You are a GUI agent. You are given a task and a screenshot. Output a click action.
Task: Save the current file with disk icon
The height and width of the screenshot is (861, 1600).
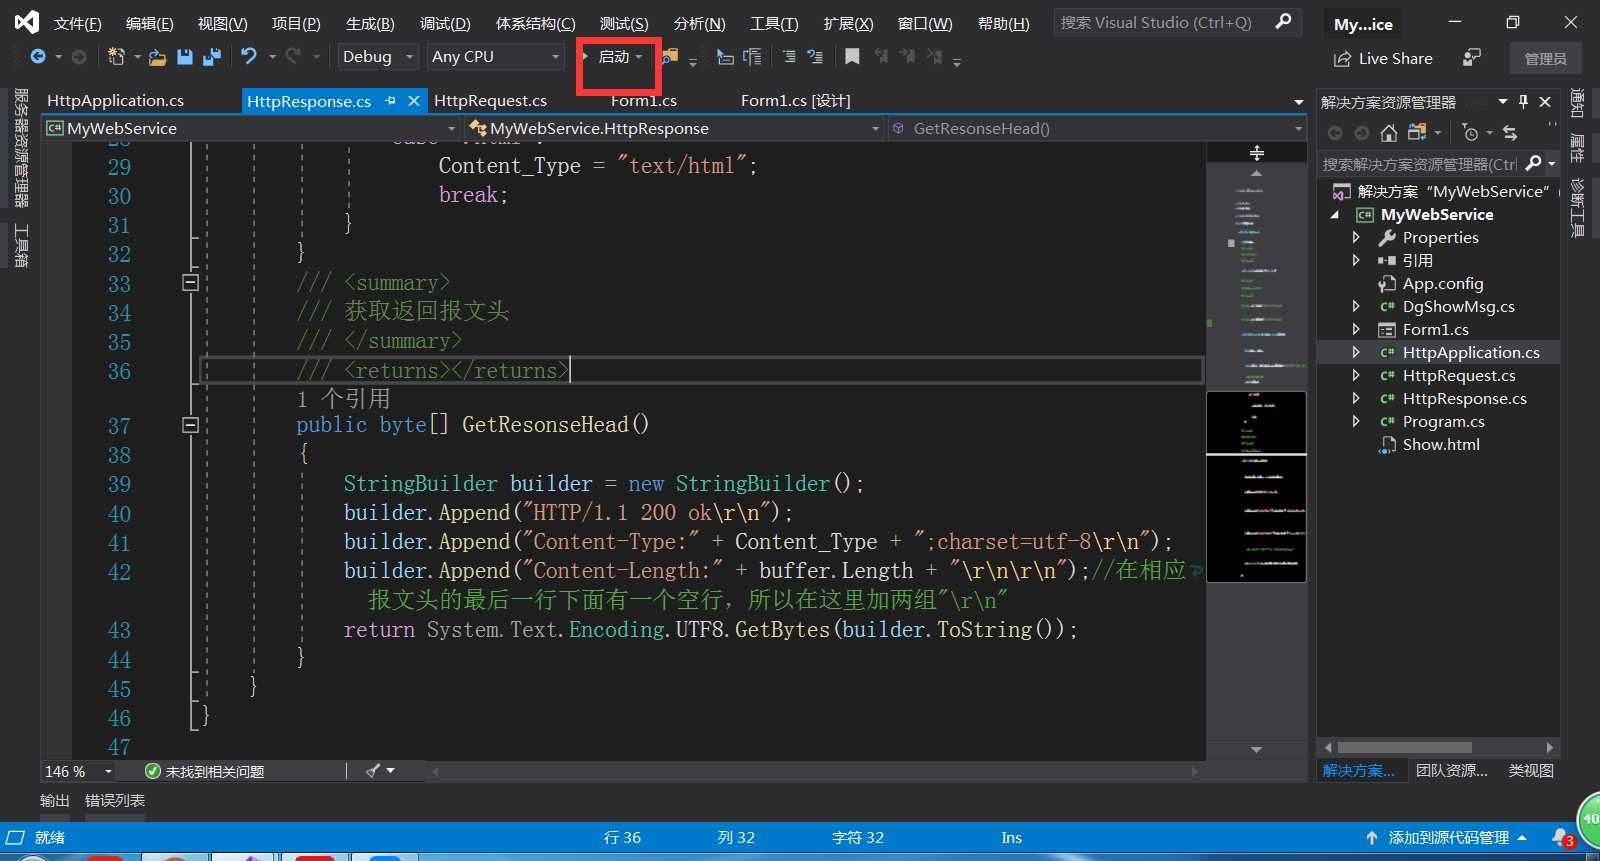(x=185, y=57)
